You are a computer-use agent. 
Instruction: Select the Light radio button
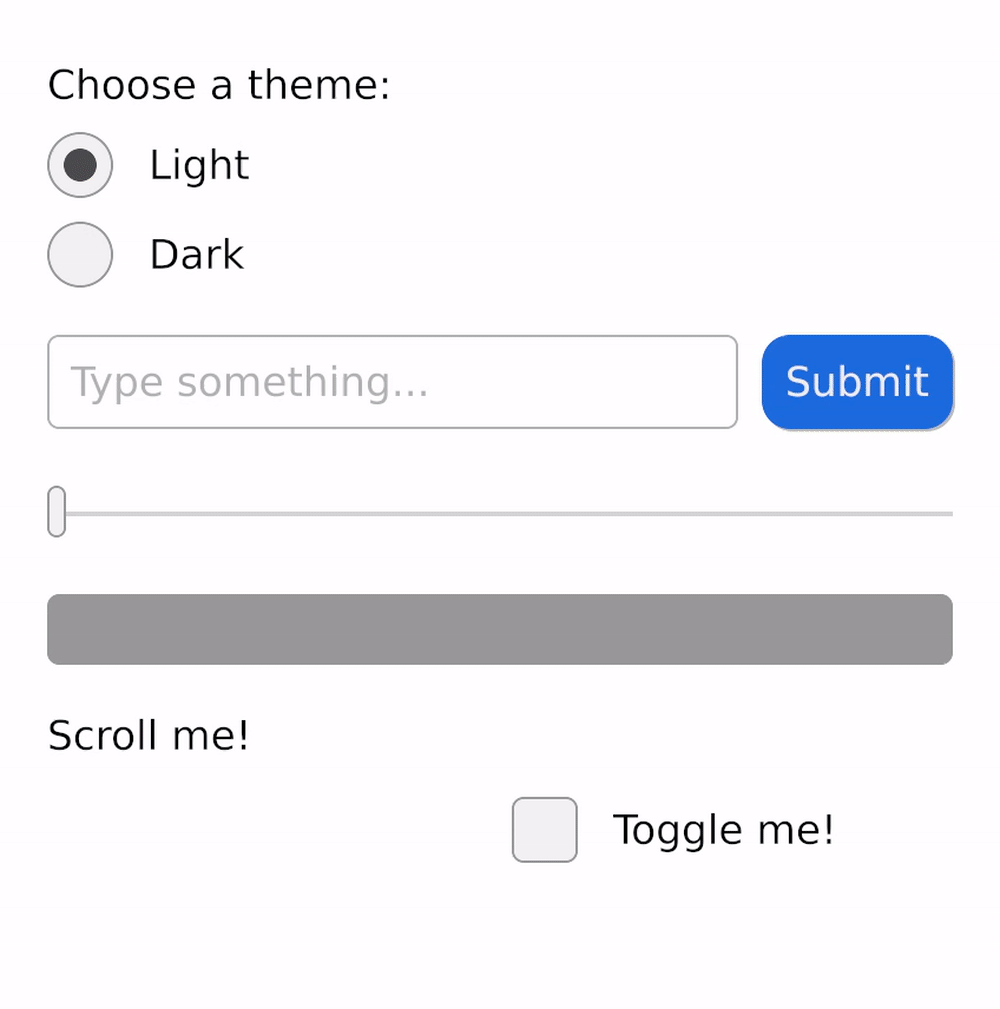(80, 165)
